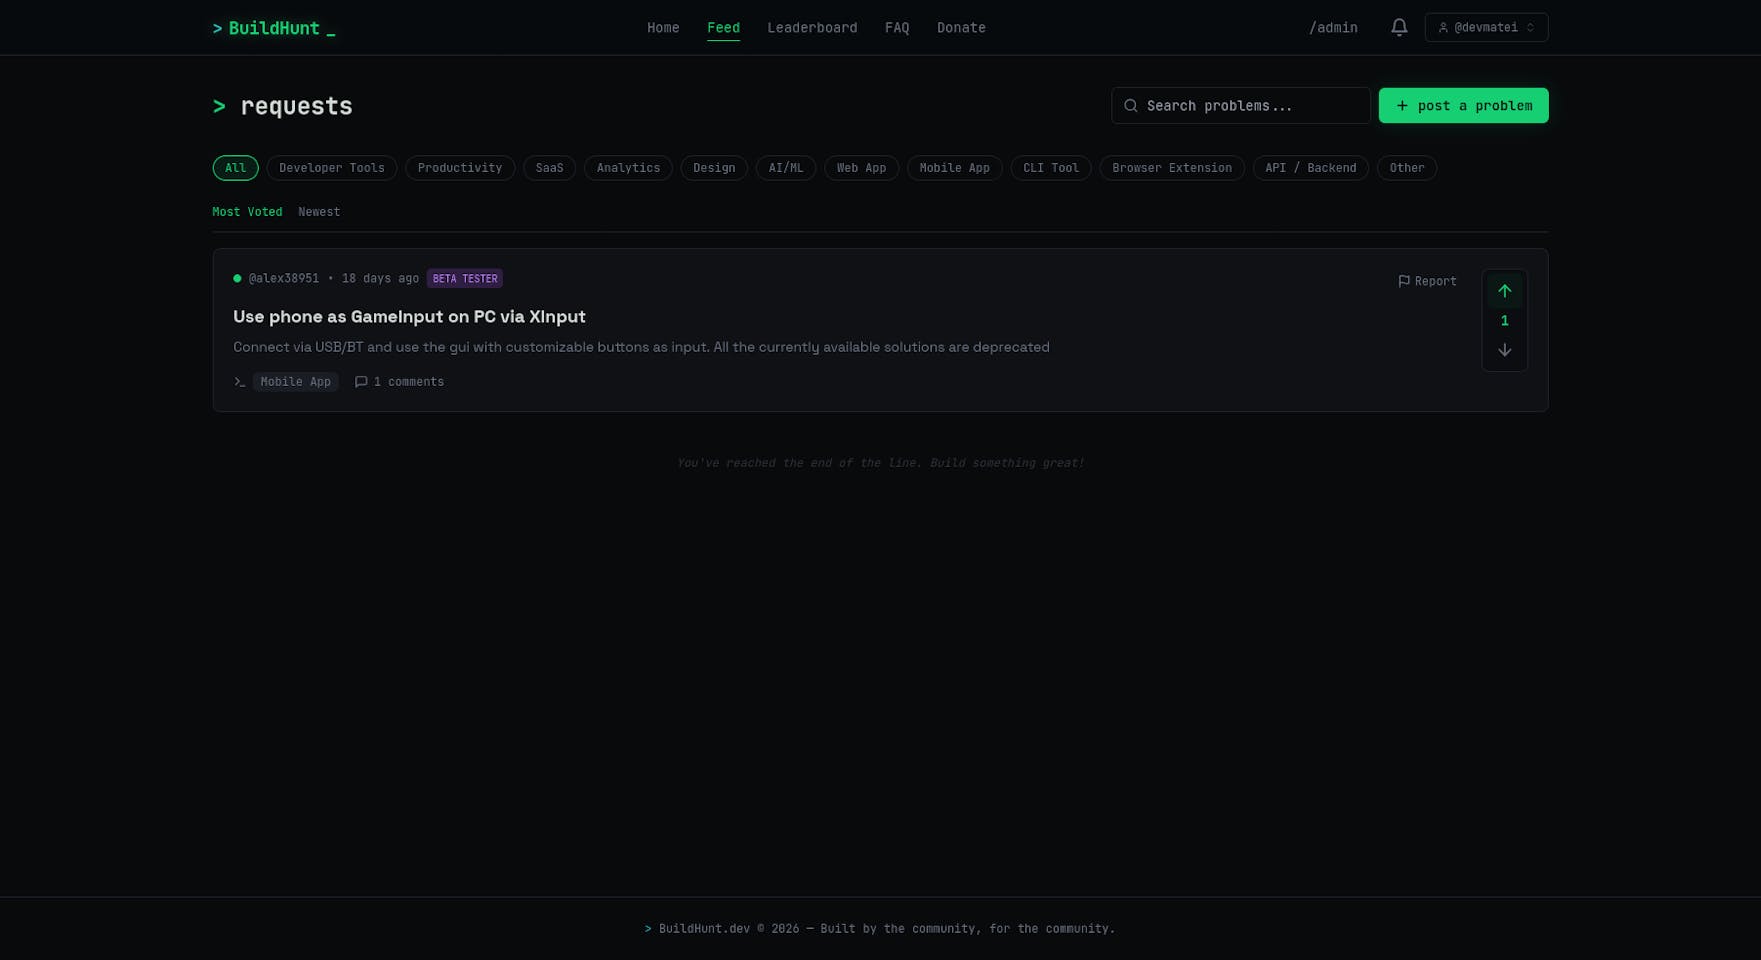Open the /admin link

click(1333, 27)
